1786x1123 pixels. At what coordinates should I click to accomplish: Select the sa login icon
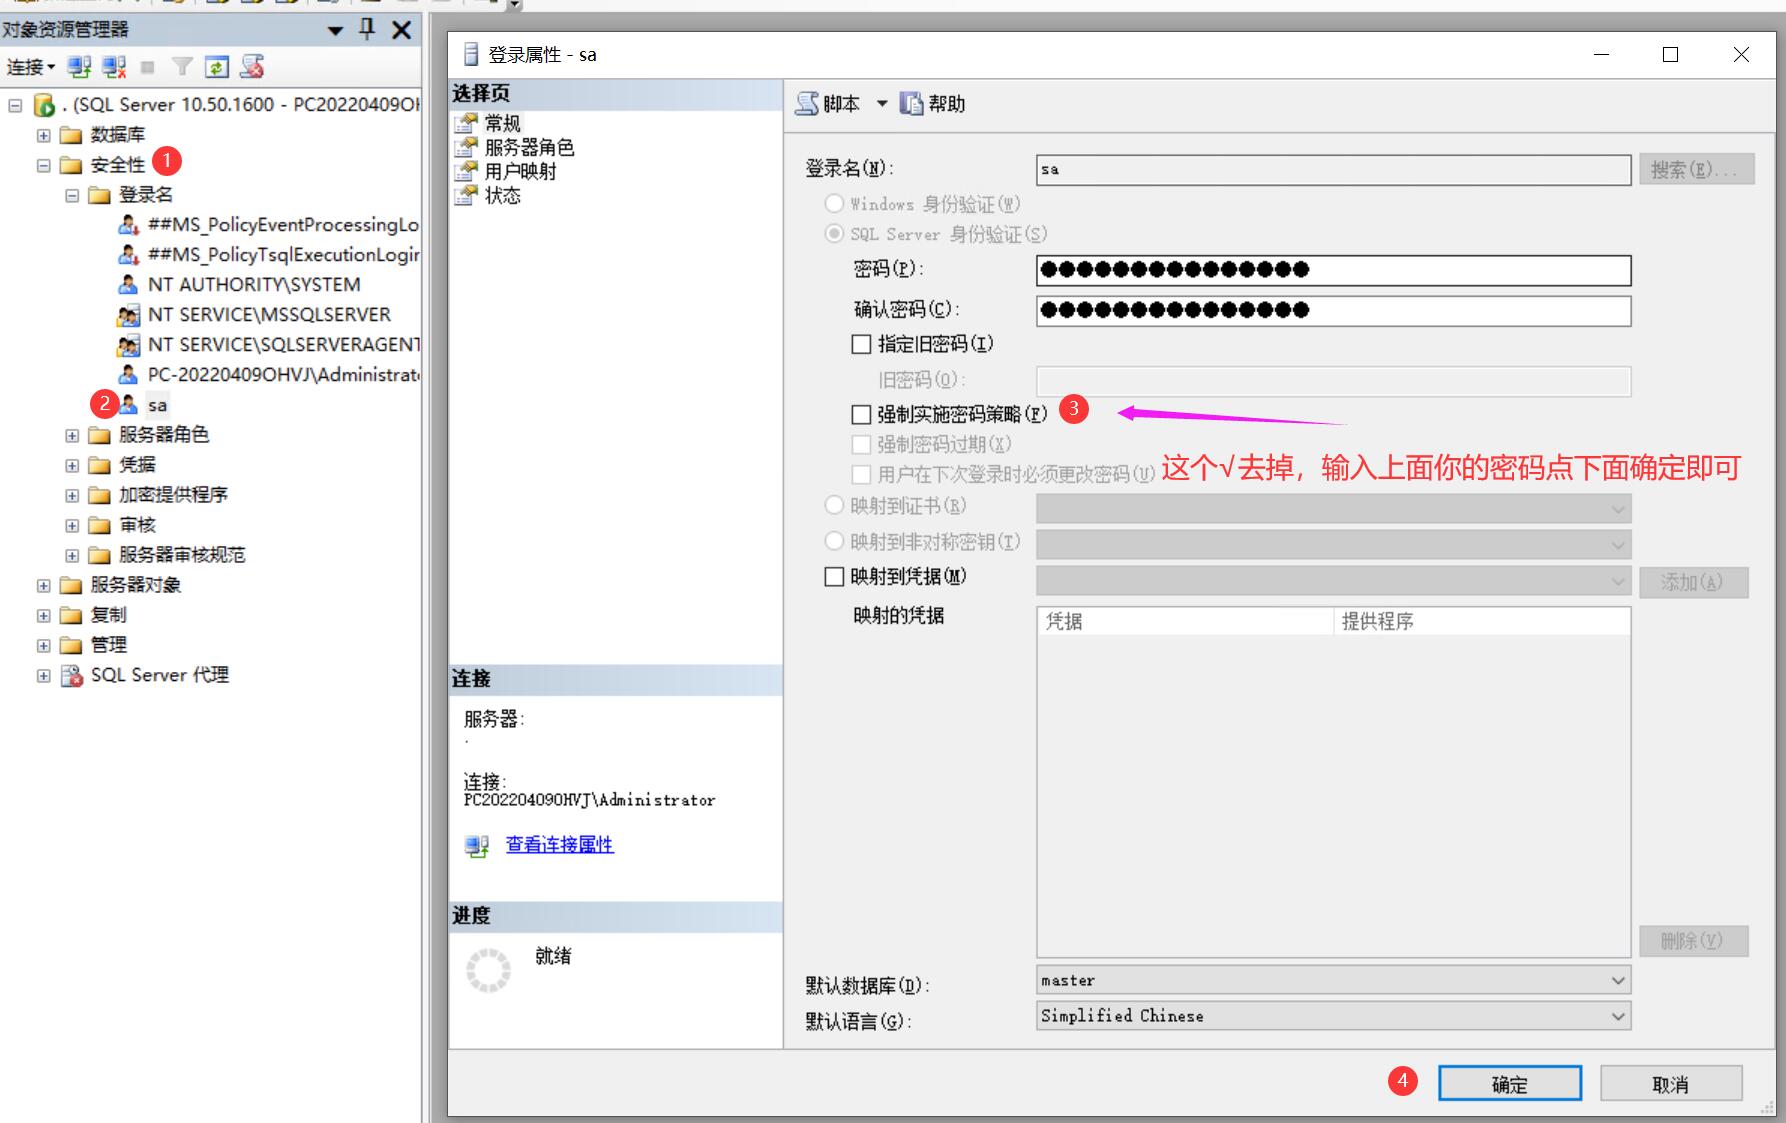pos(129,405)
